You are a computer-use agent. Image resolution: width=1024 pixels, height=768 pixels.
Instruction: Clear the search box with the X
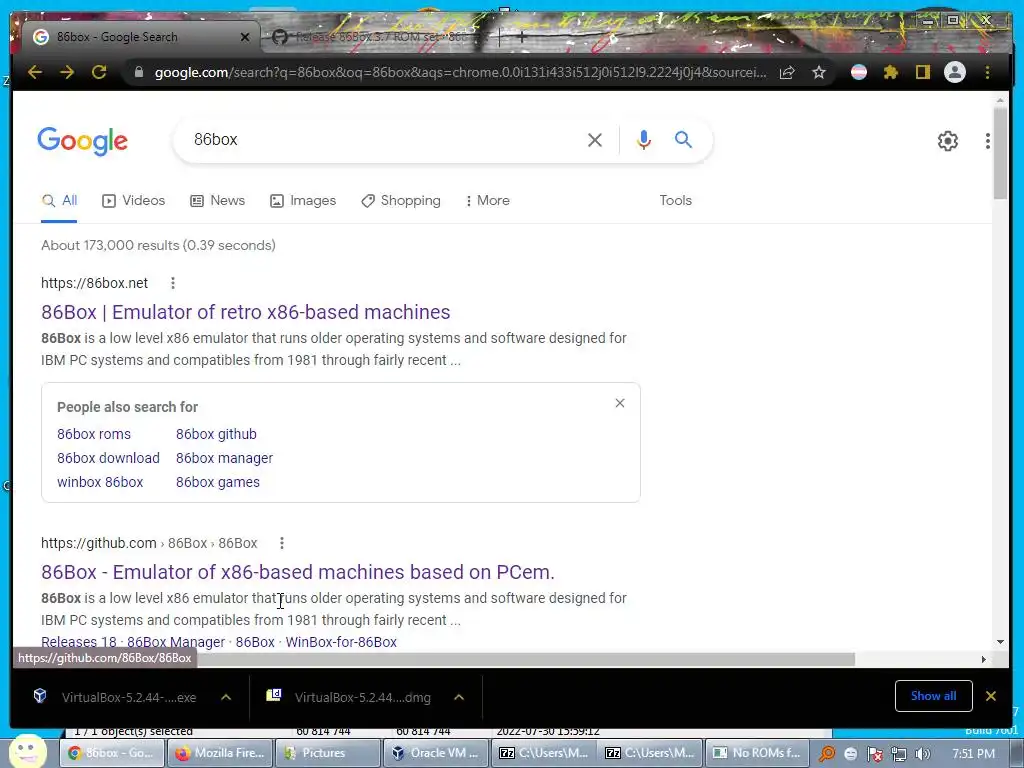(x=594, y=140)
